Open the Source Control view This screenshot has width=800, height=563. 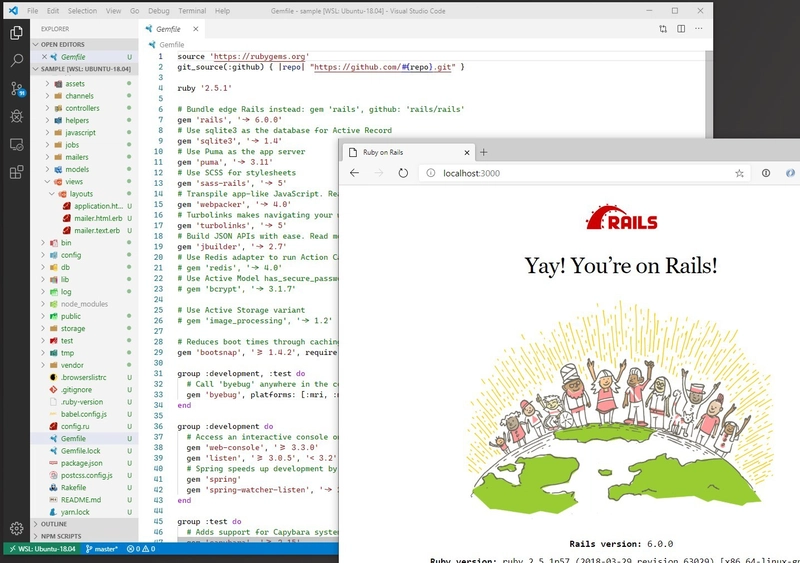16,89
